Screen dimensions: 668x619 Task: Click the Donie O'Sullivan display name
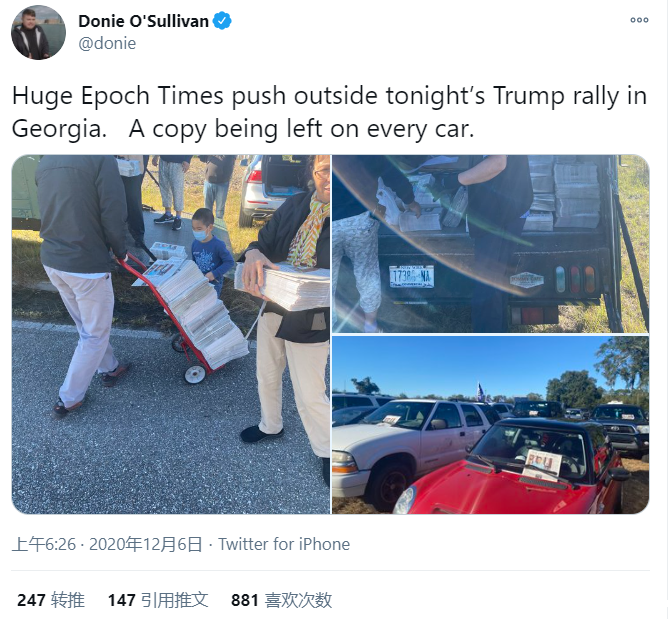pyautogui.click(x=143, y=21)
